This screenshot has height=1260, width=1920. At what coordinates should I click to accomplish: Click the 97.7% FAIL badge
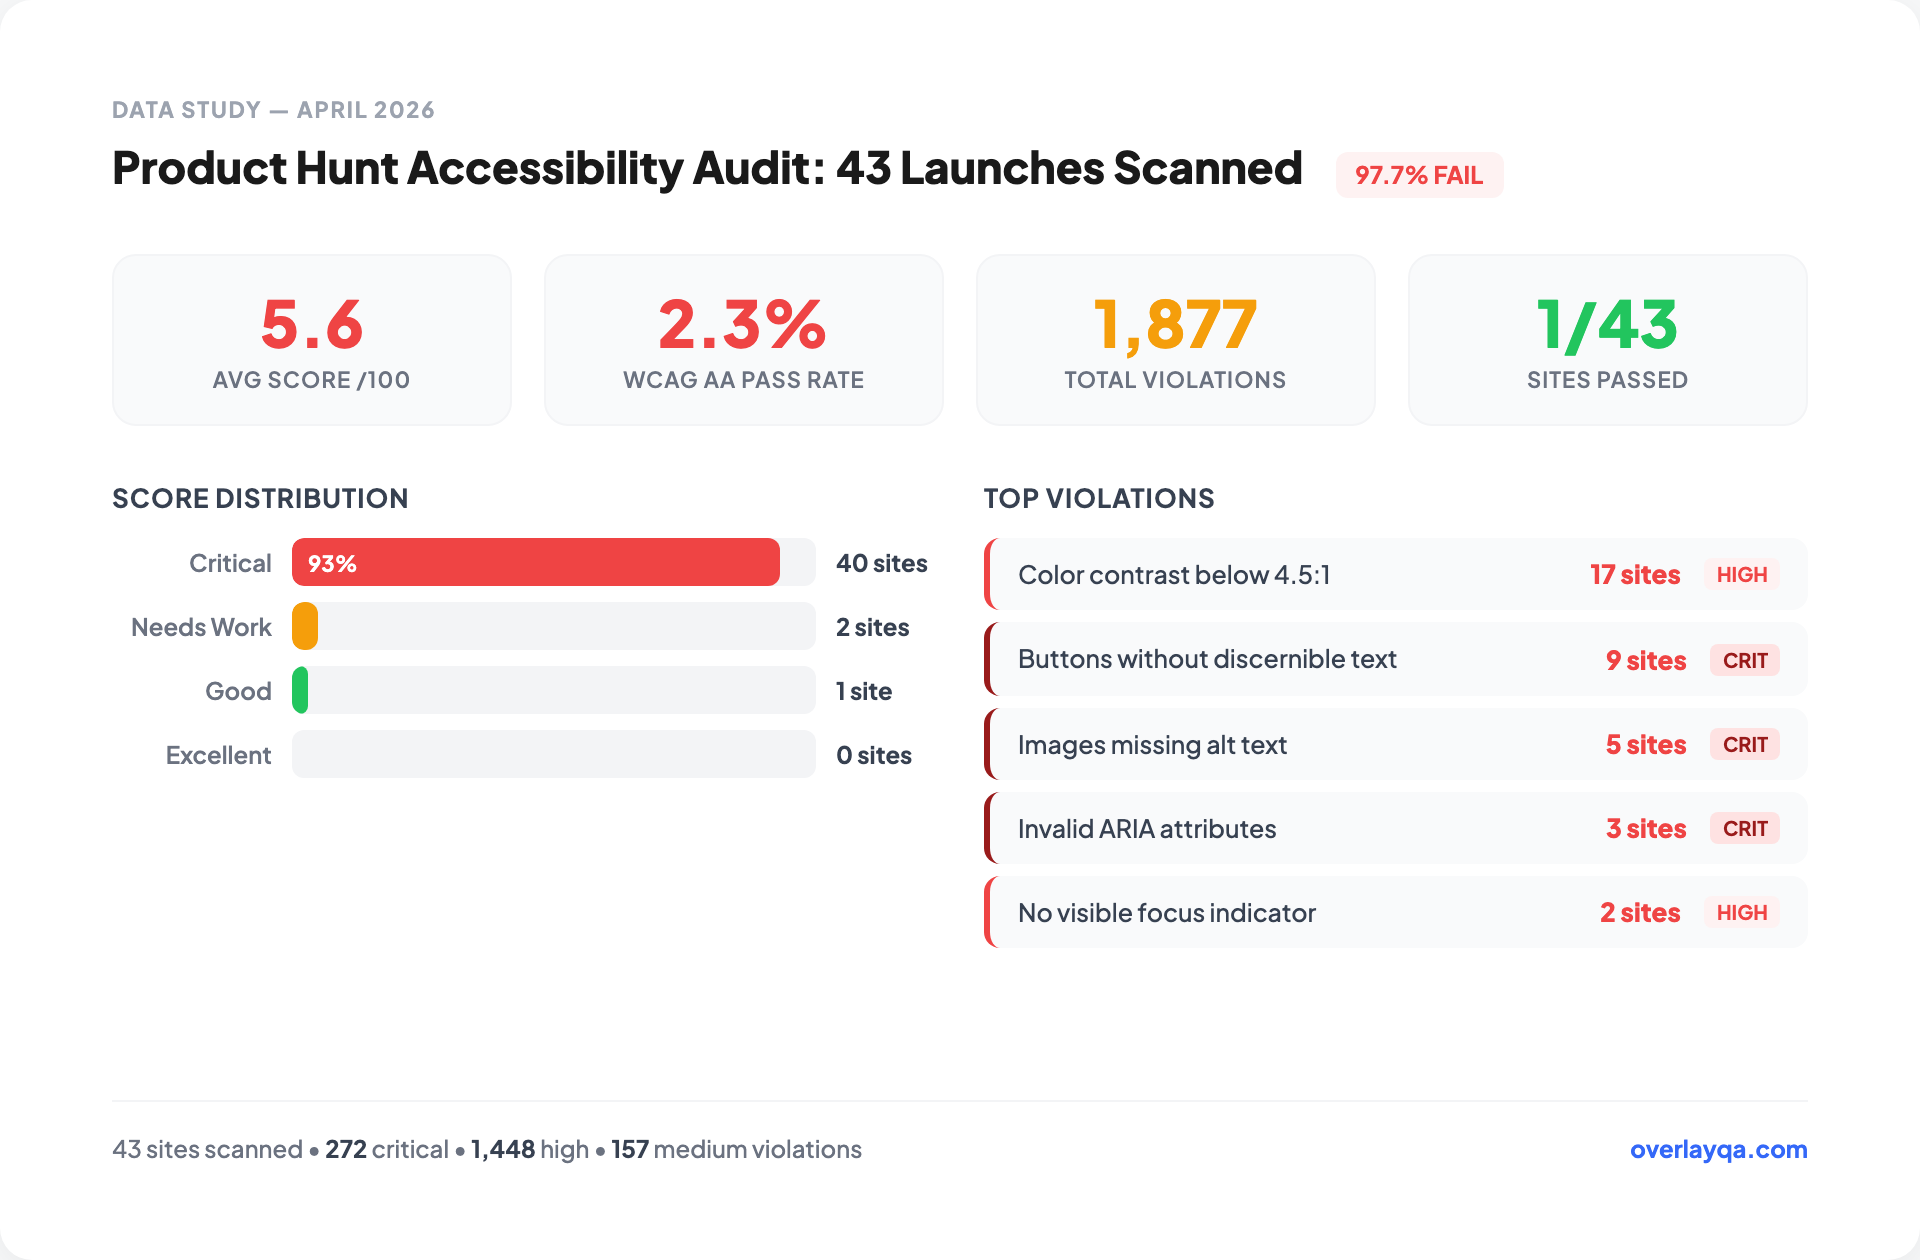(x=1420, y=175)
